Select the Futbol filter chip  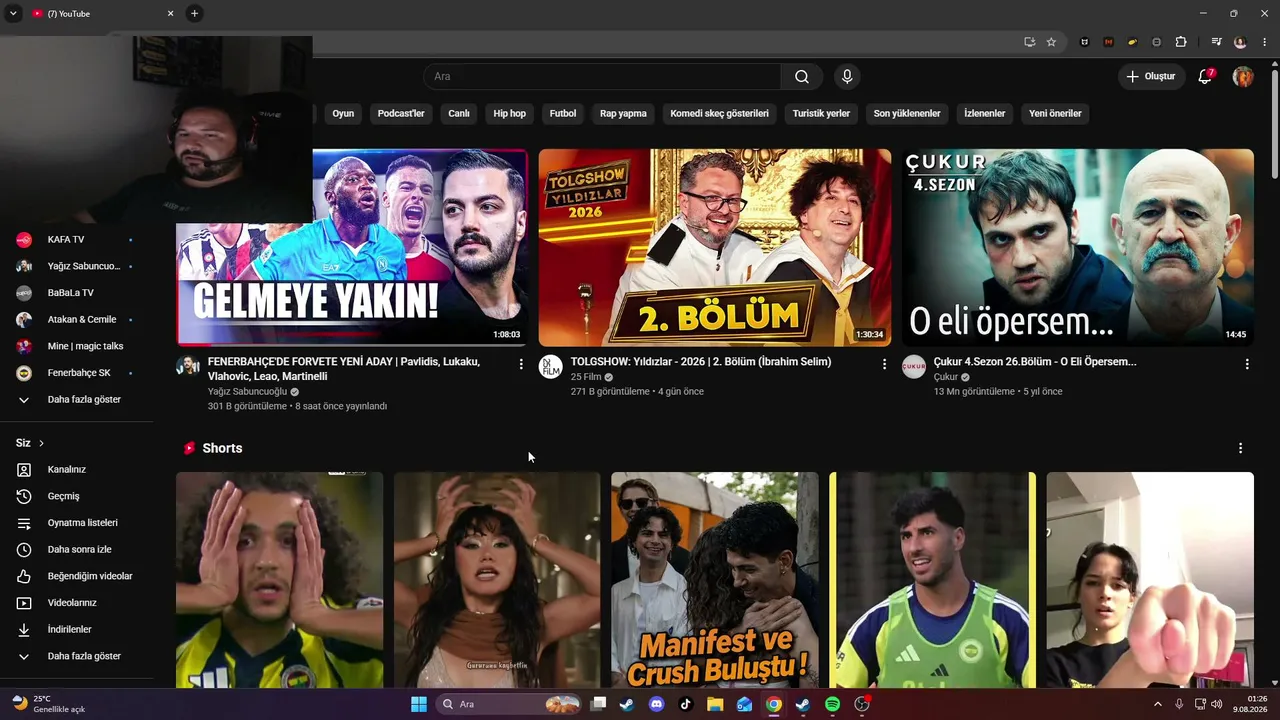(563, 114)
